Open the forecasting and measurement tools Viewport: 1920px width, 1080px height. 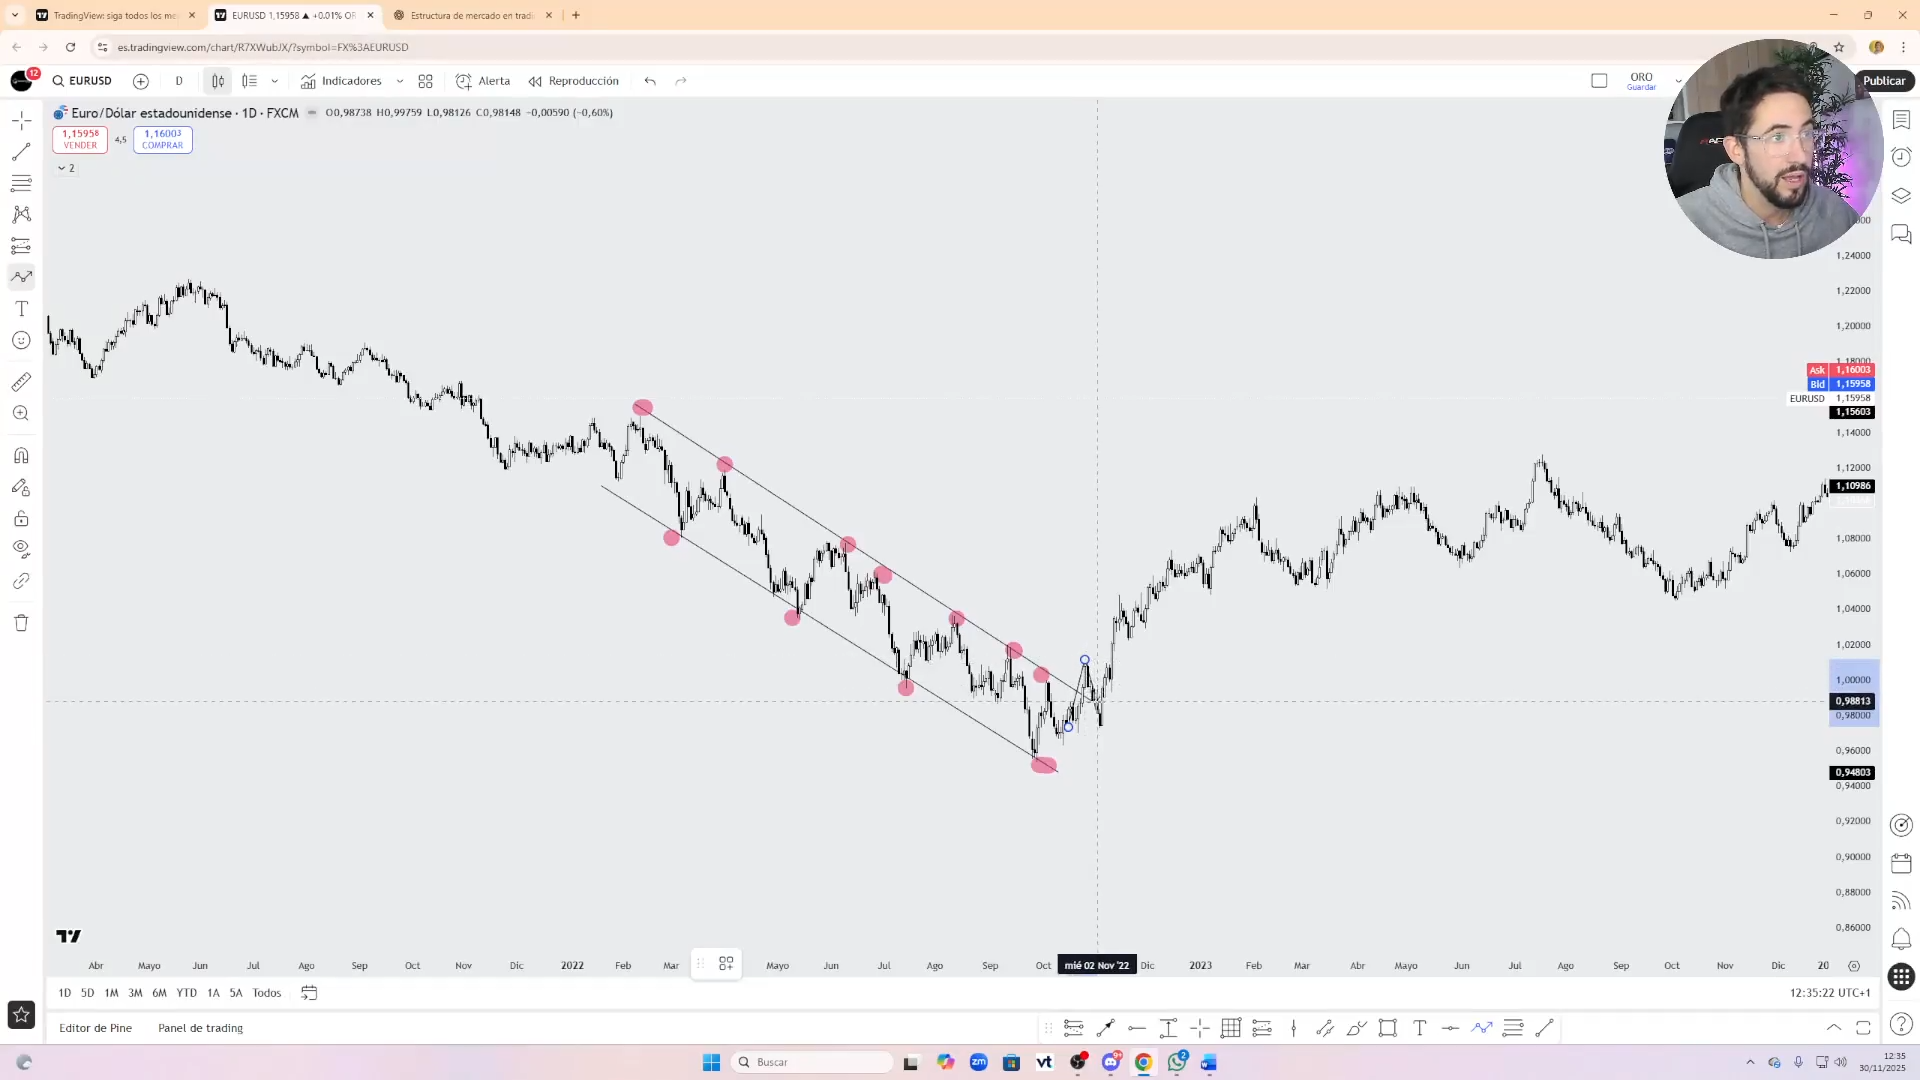click(x=21, y=246)
